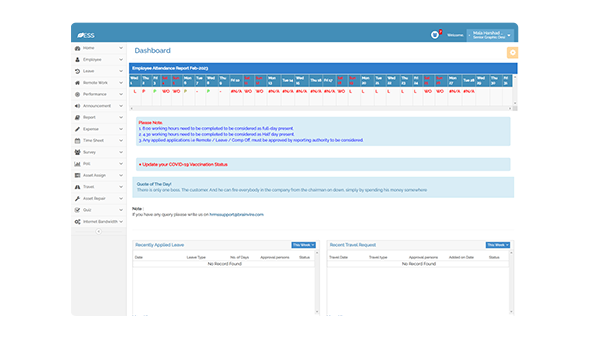Click the Asset Repair wrench icon
590x360 pixels.
[77, 198]
